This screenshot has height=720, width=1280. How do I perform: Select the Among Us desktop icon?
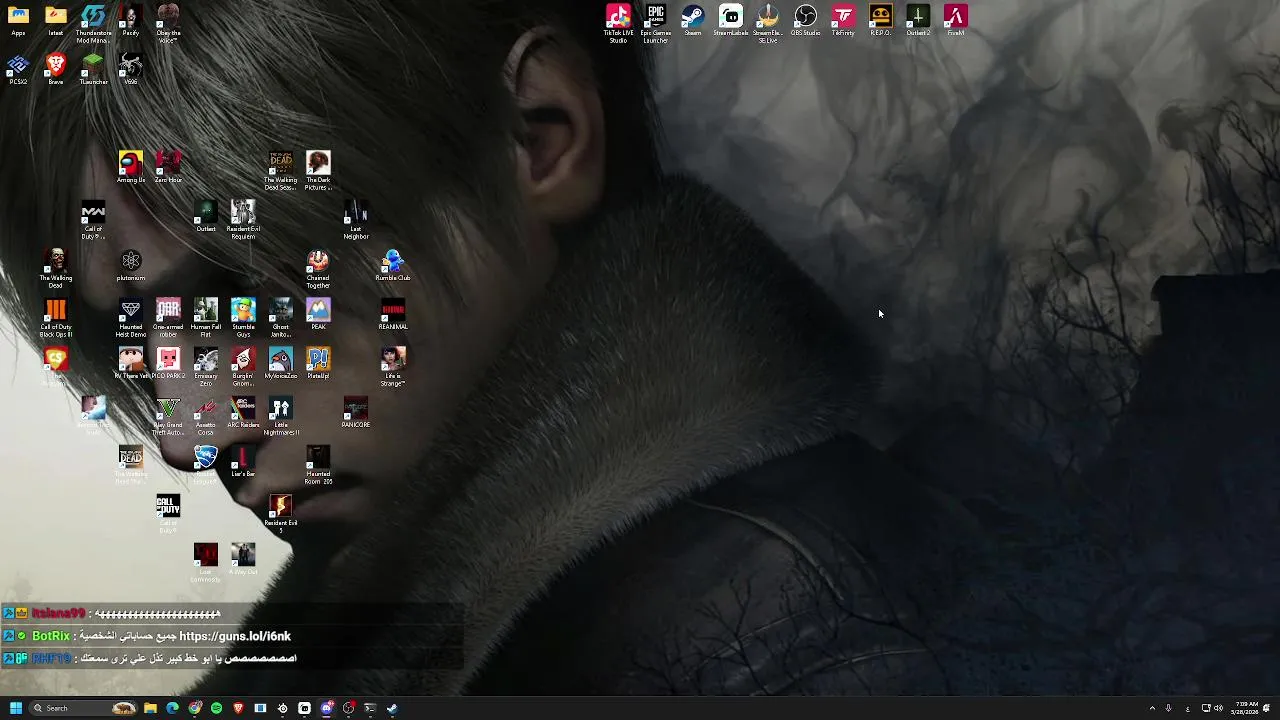click(130, 167)
